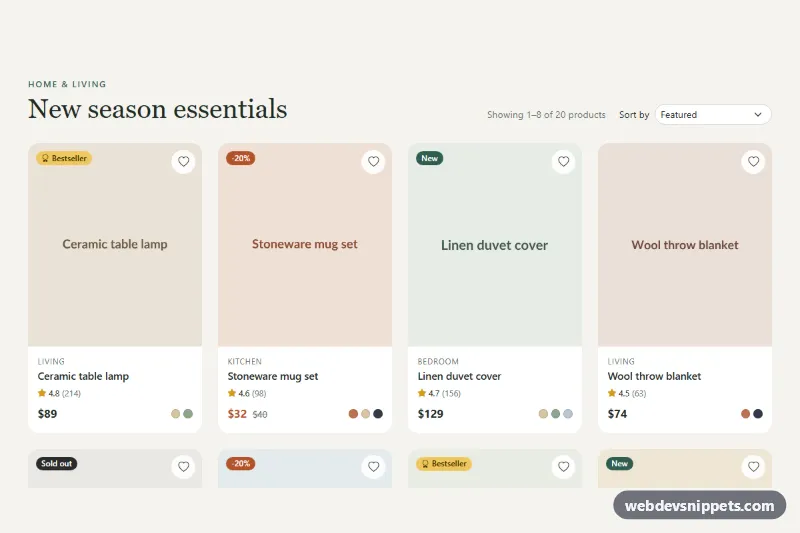This screenshot has width=800, height=533.
Task: Open Ceramic table lamp product image
Action: [115, 245]
